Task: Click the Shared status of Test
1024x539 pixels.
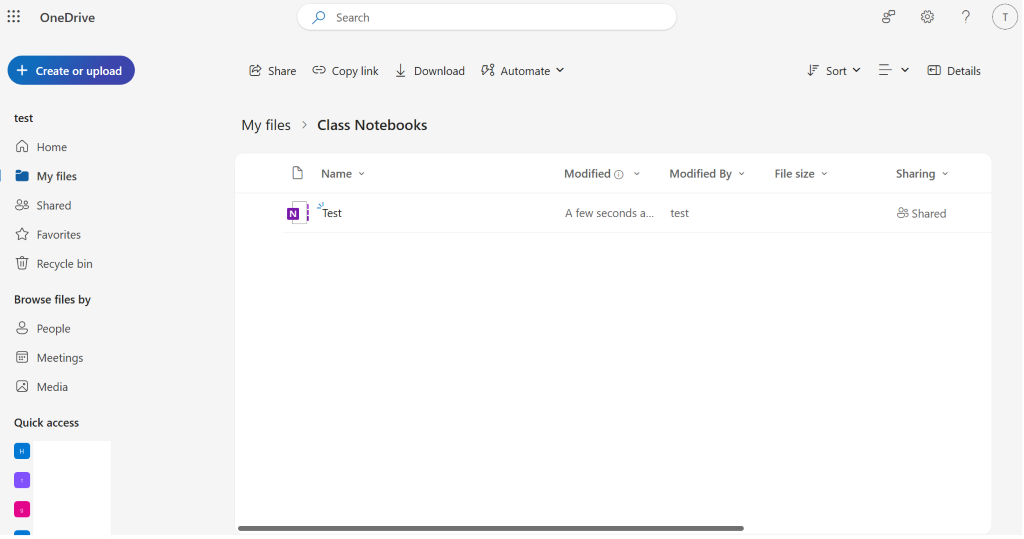Action: tap(921, 214)
